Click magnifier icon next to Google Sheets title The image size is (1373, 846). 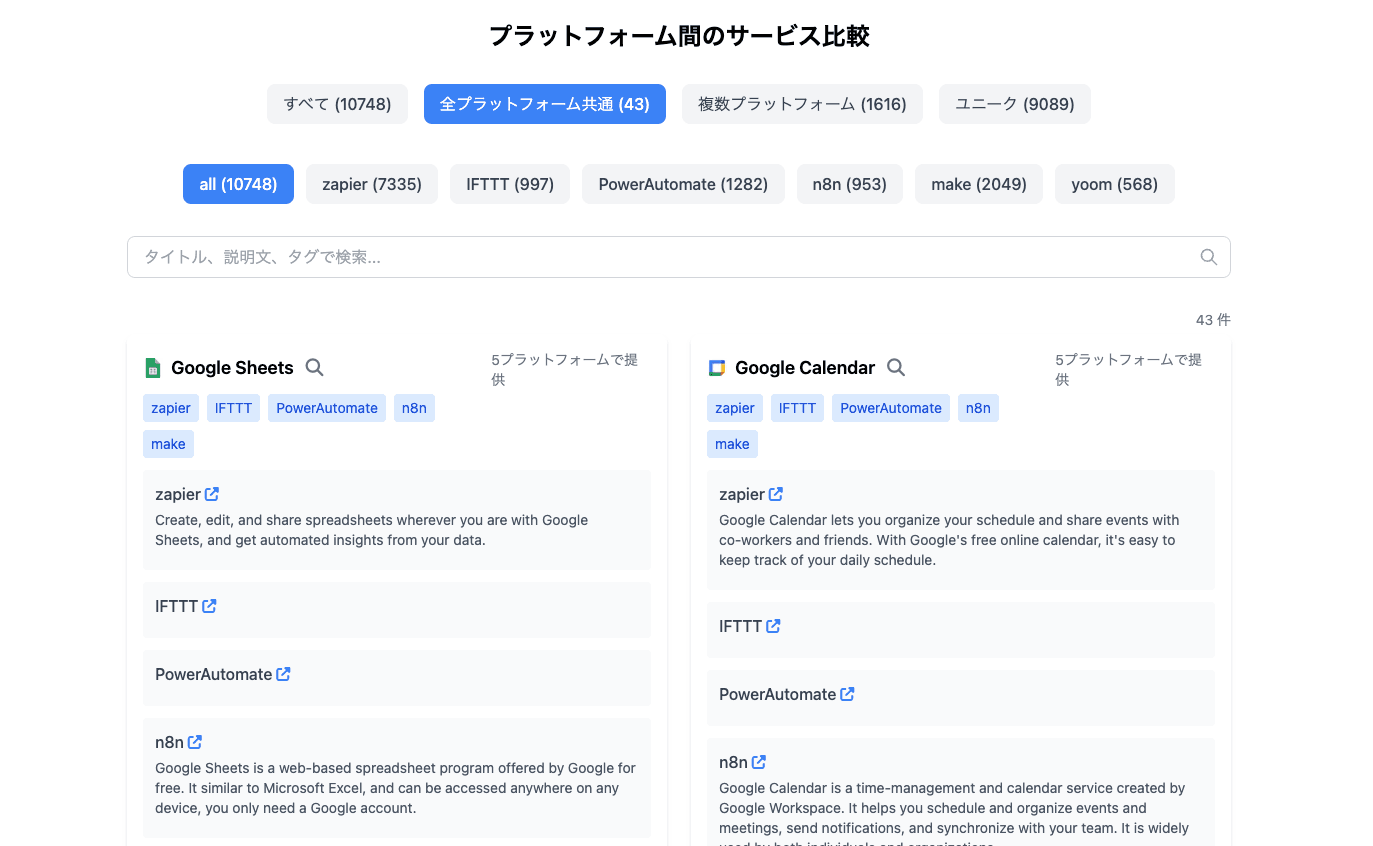click(x=314, y=367)
